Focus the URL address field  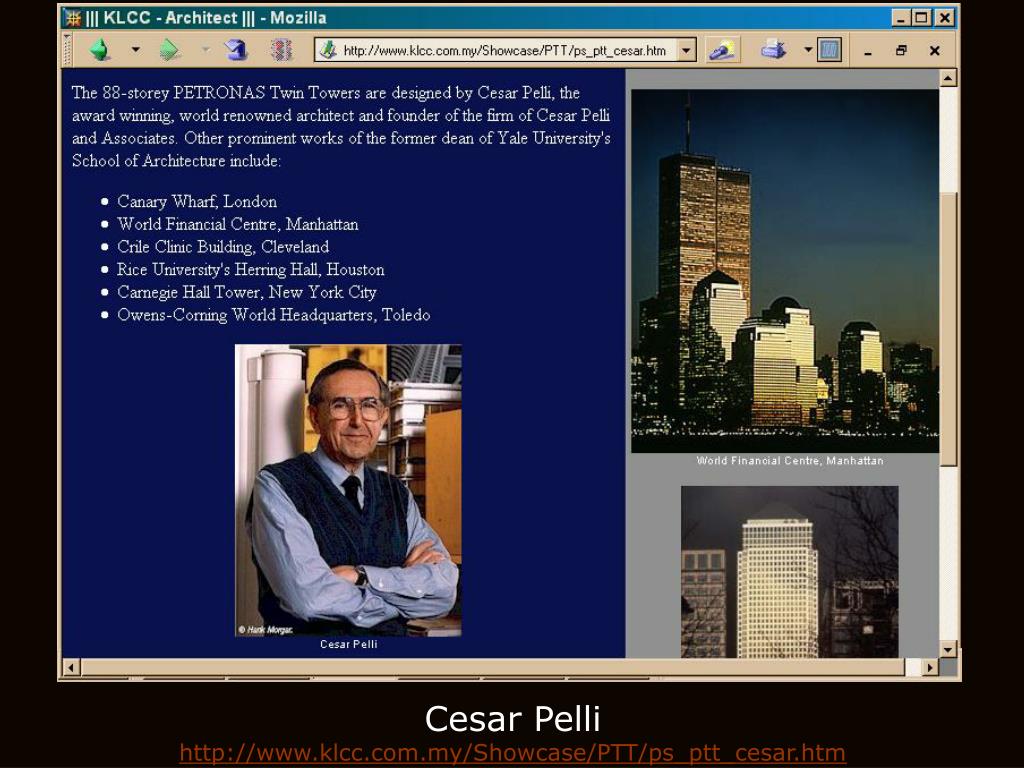[504, 50]
